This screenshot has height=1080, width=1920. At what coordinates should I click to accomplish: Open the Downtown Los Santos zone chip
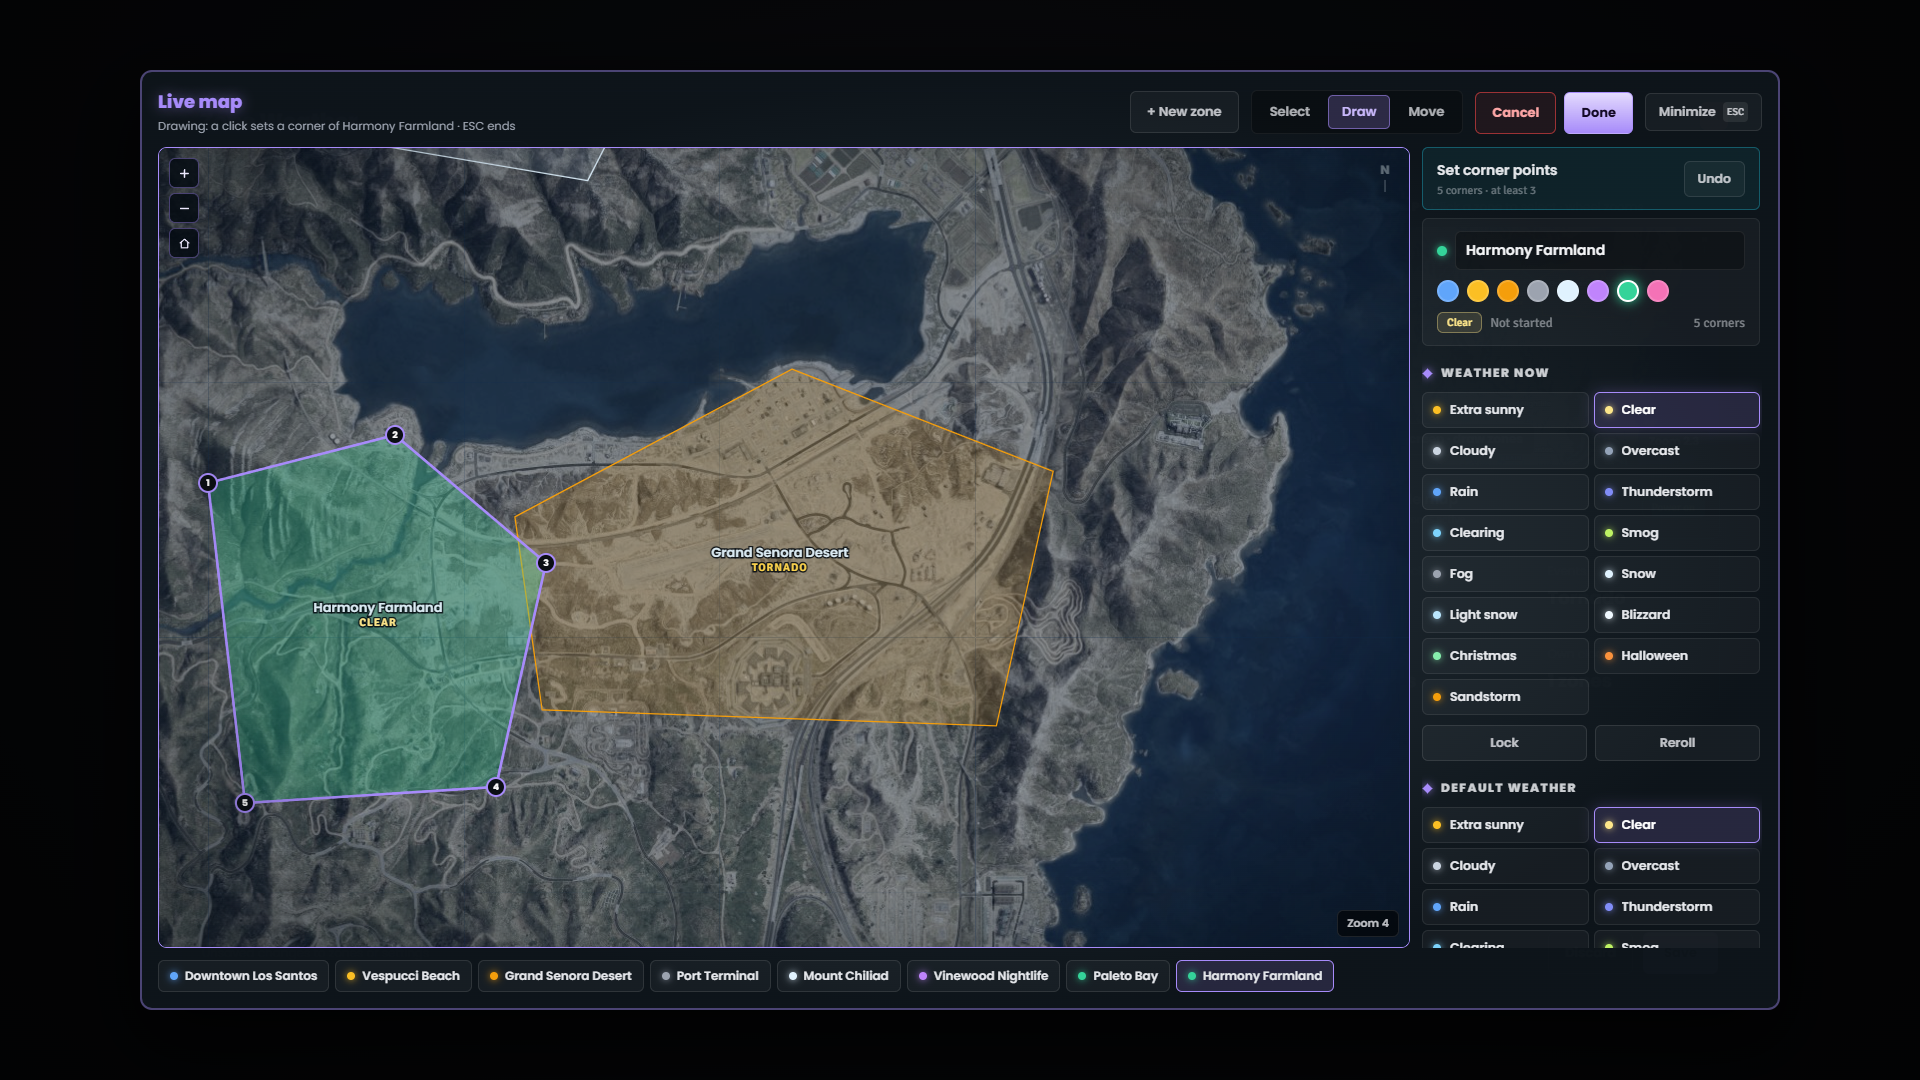point(243,976)
